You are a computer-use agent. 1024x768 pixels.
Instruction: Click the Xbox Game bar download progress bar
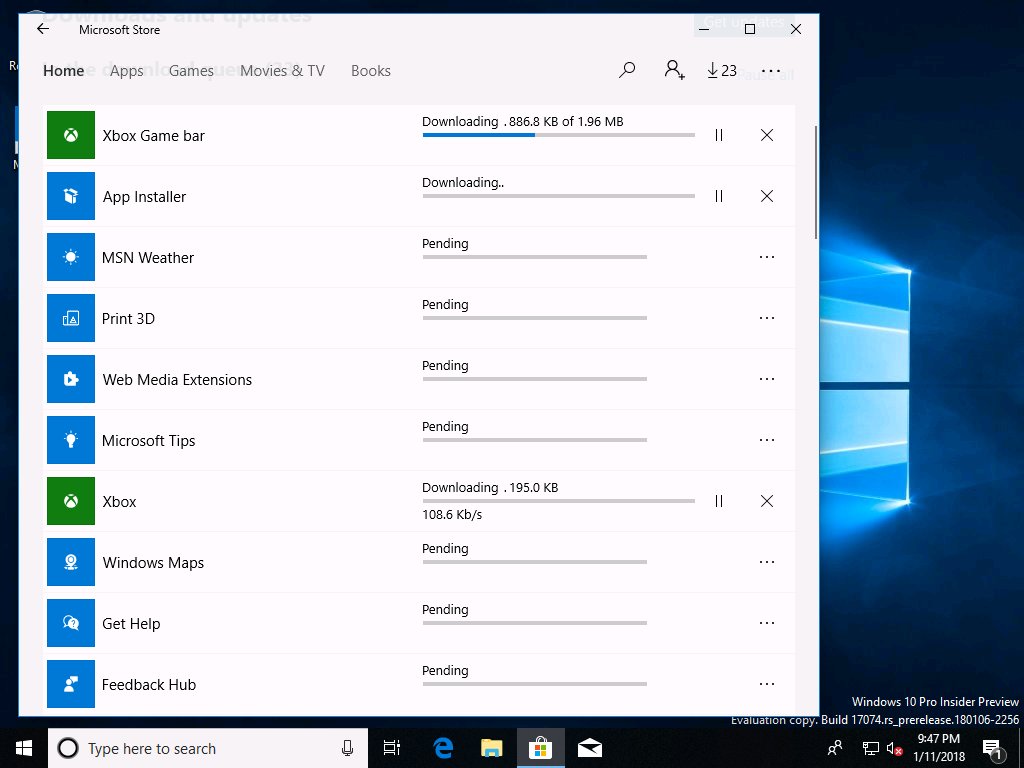pyautogui.click(x=558, y=135)
